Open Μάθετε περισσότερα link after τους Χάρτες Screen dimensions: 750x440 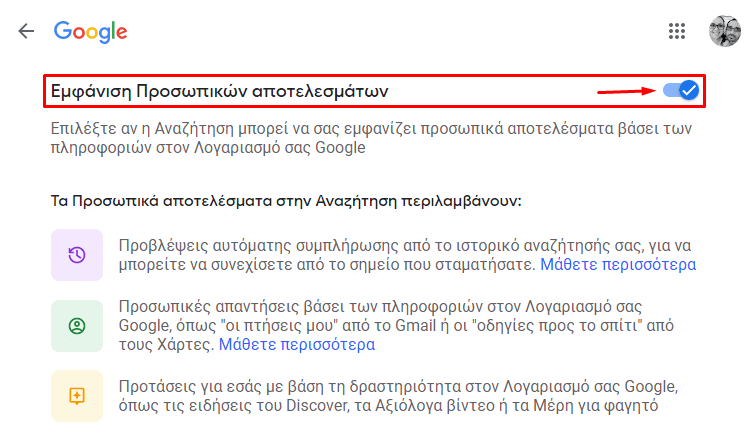click(297, 344)
